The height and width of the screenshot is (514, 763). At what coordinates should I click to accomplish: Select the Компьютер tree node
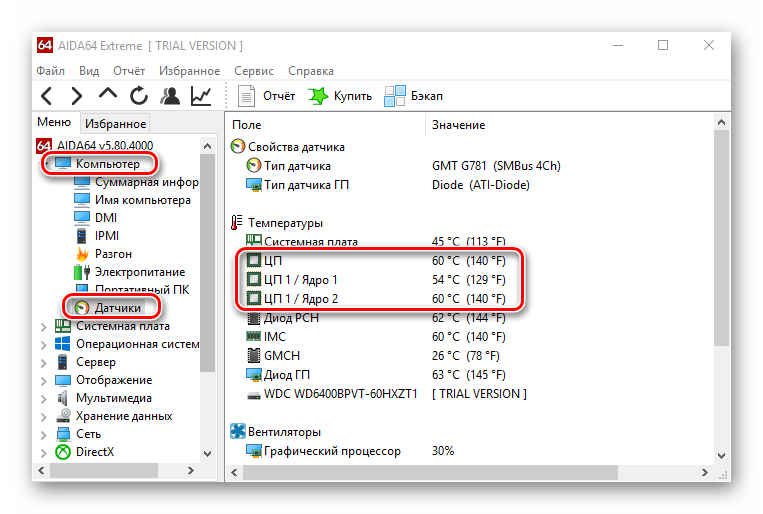98,164
